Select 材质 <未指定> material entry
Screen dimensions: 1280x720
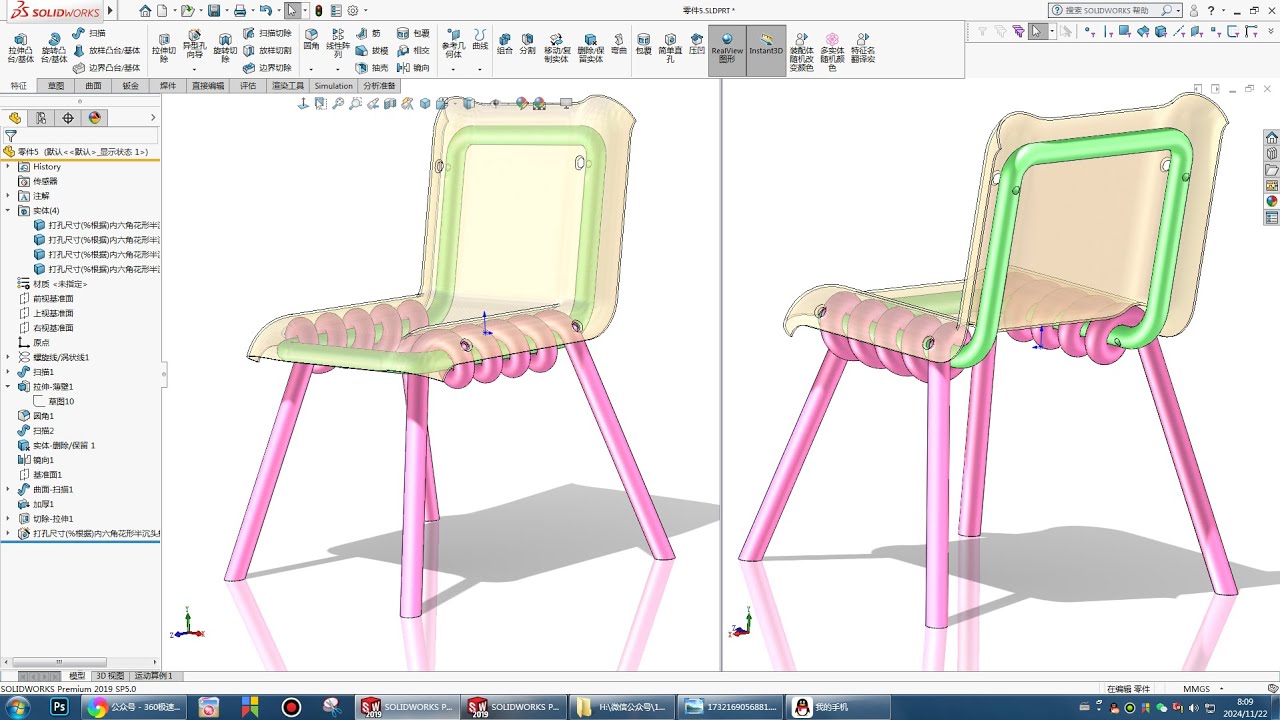(59, 284)
